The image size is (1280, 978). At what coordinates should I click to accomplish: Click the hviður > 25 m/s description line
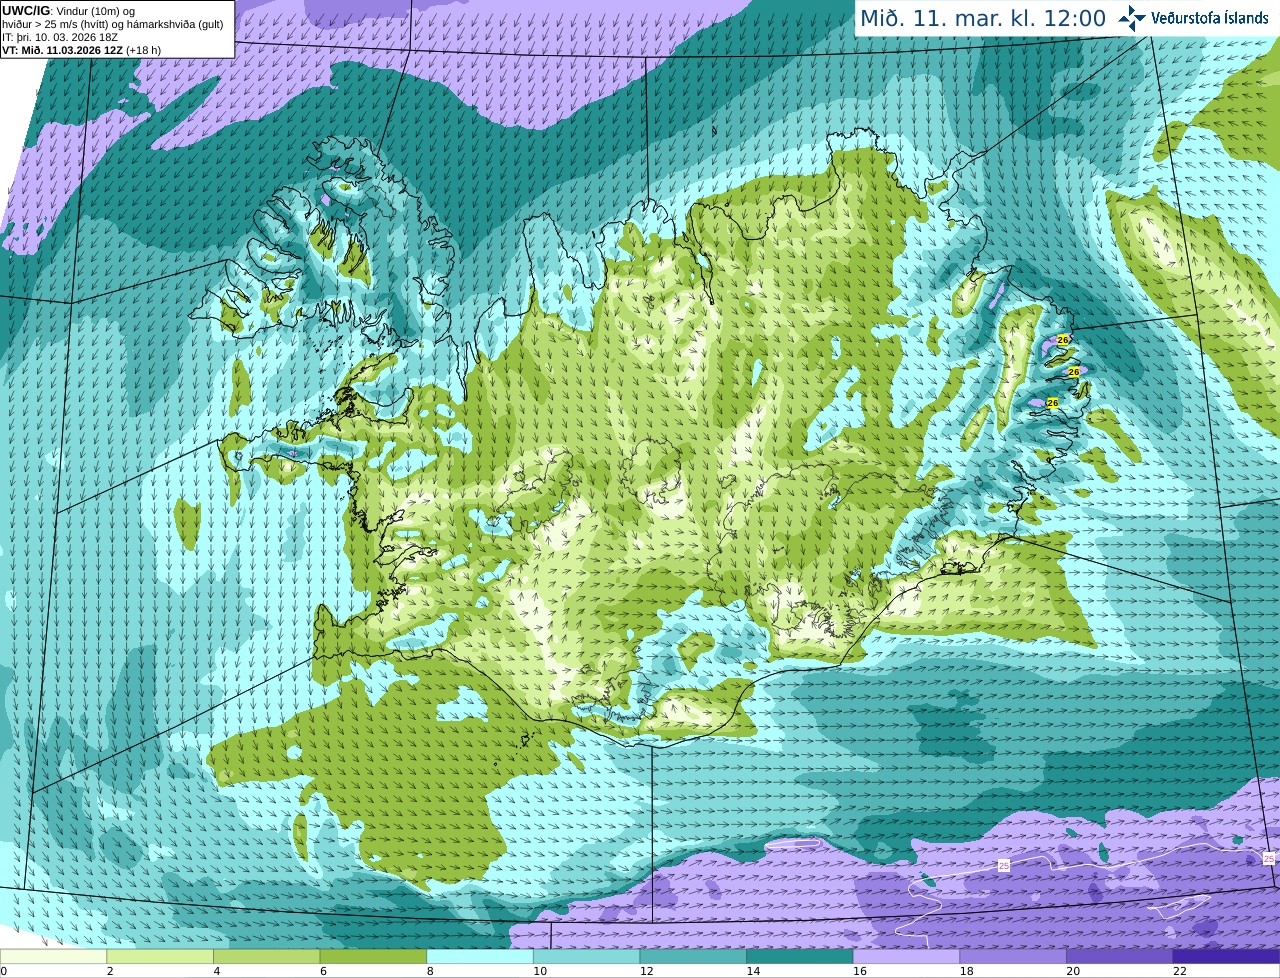click(113, 24)
